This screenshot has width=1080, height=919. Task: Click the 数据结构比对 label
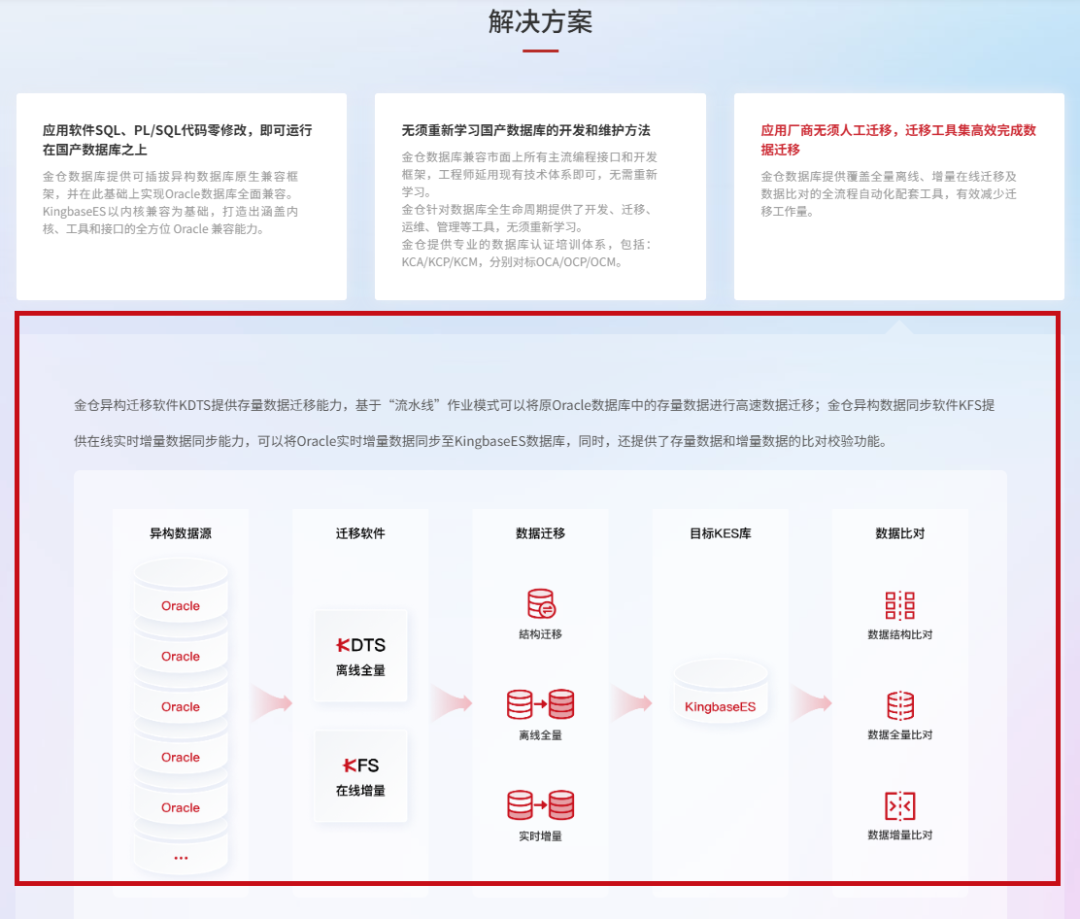(x=900, y=634)
